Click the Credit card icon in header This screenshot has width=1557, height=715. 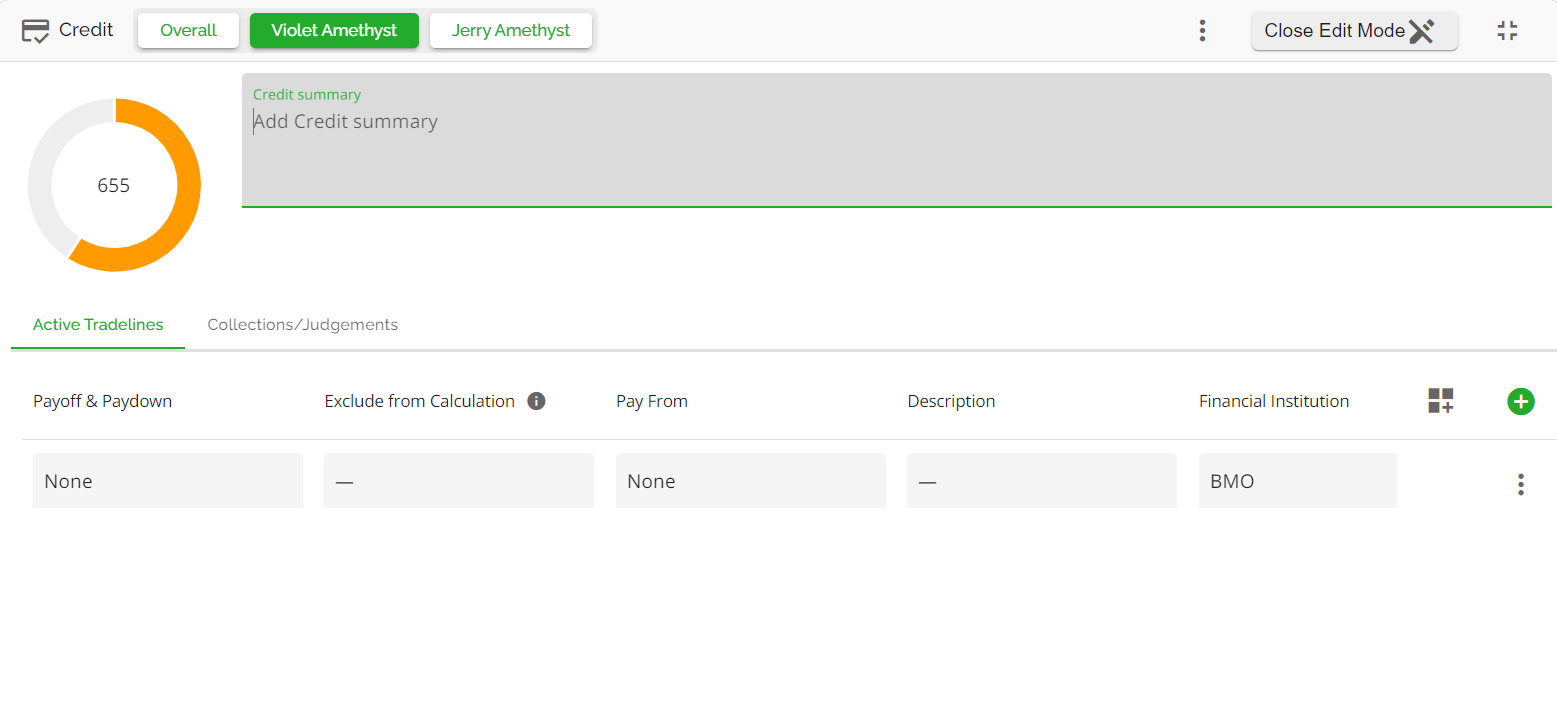coord(36,31)
